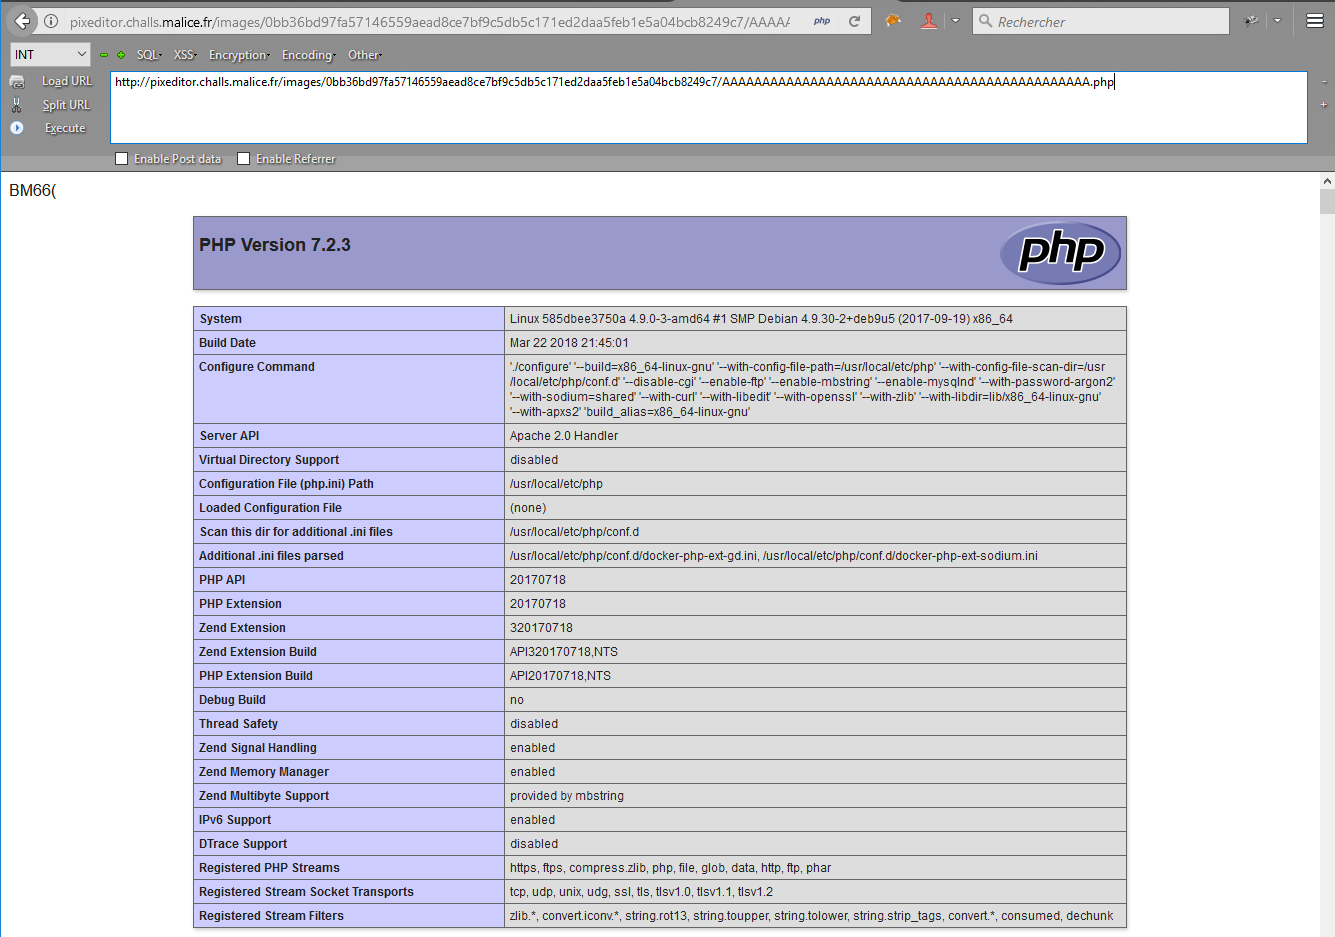Click the 'Registered PHP Streams' label

(269, 868)
